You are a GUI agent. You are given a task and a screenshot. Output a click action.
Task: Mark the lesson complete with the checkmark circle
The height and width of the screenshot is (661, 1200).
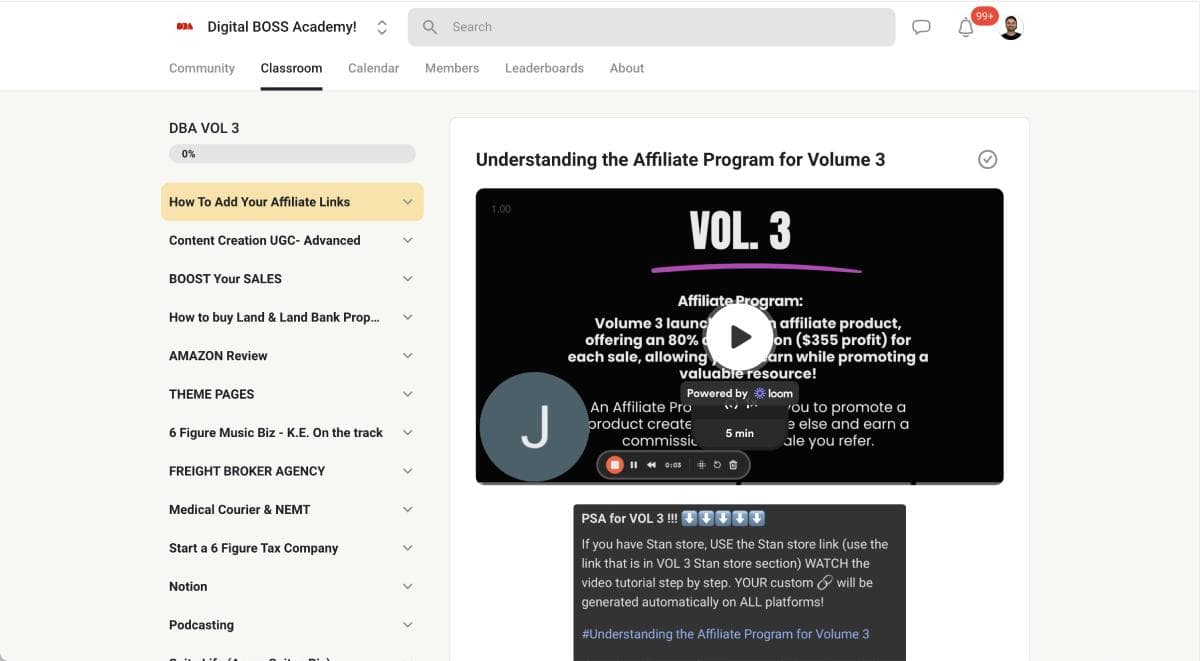(987, 159)
